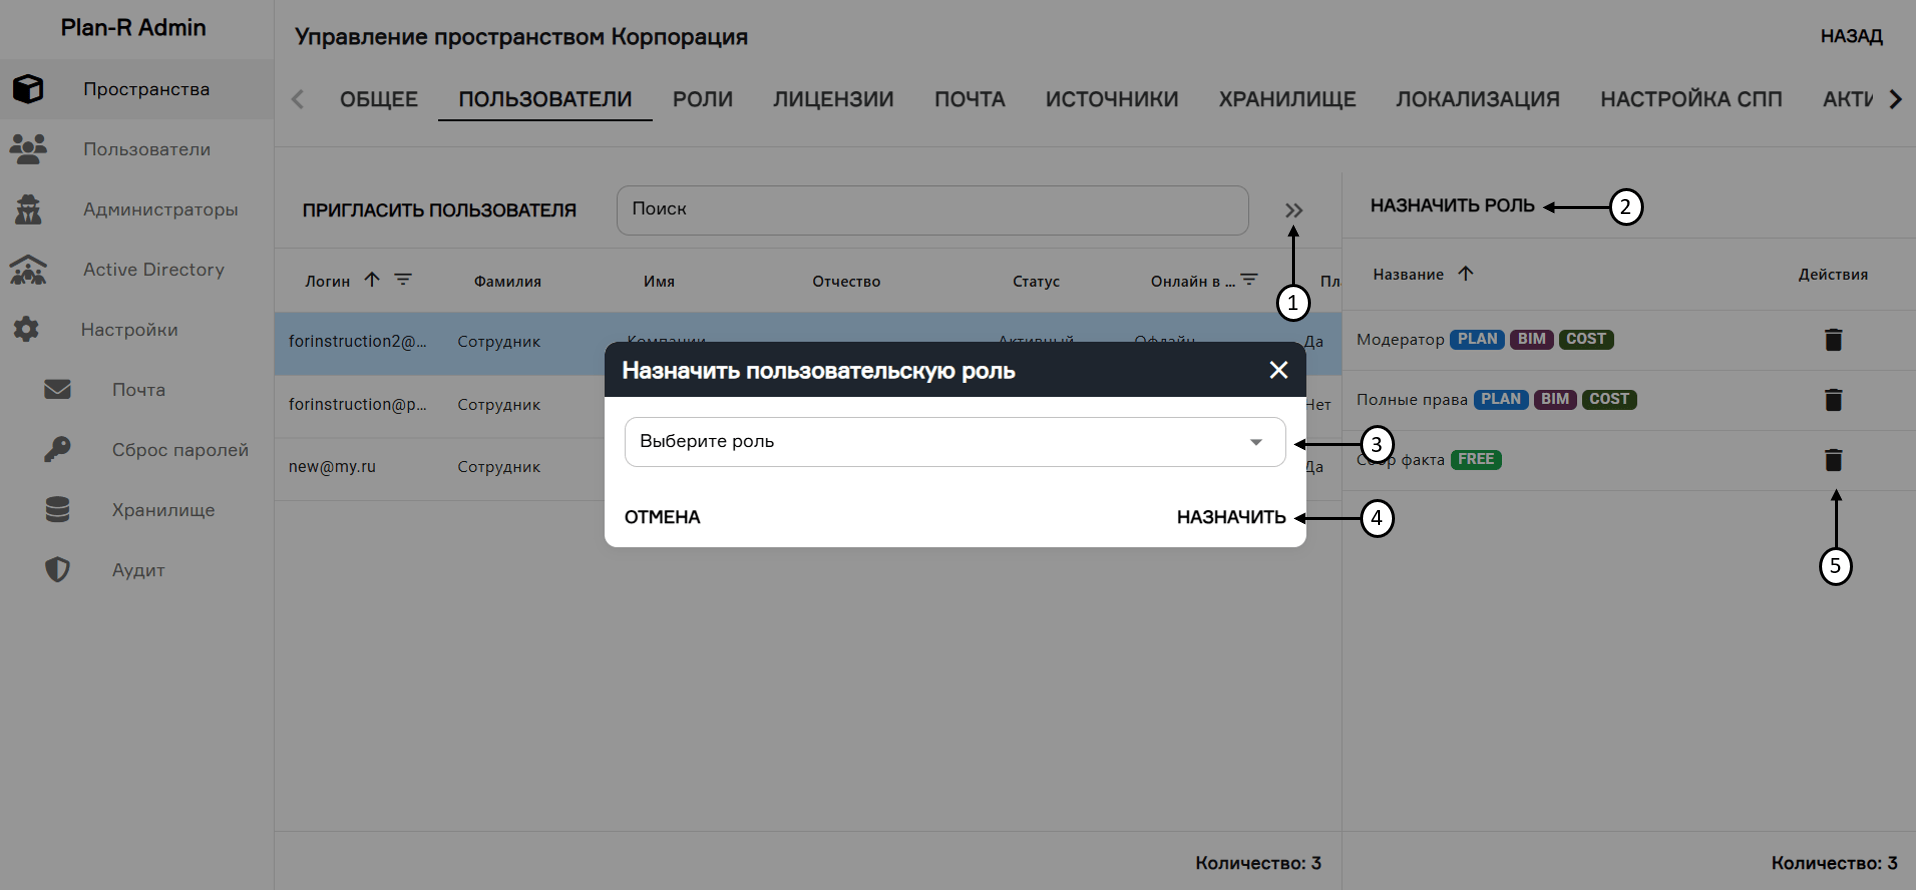
Task: Delete the Модератор role with trash icon
Action: click(1833, 340)
